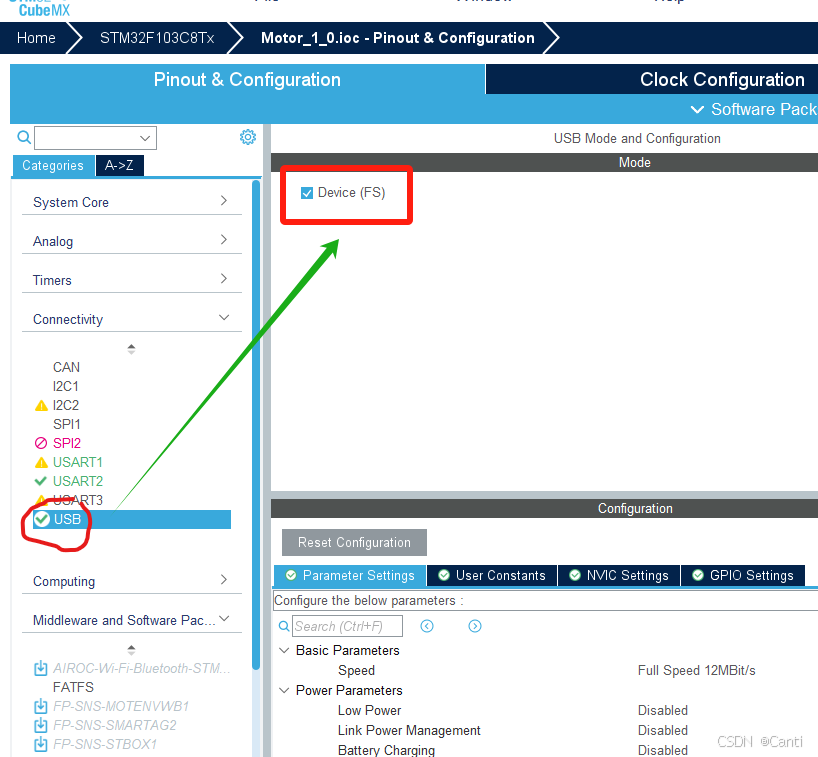818x757 pixels.
Task: Click the Full Speed 12MBit/s value
Action: [x=696, y=670]
